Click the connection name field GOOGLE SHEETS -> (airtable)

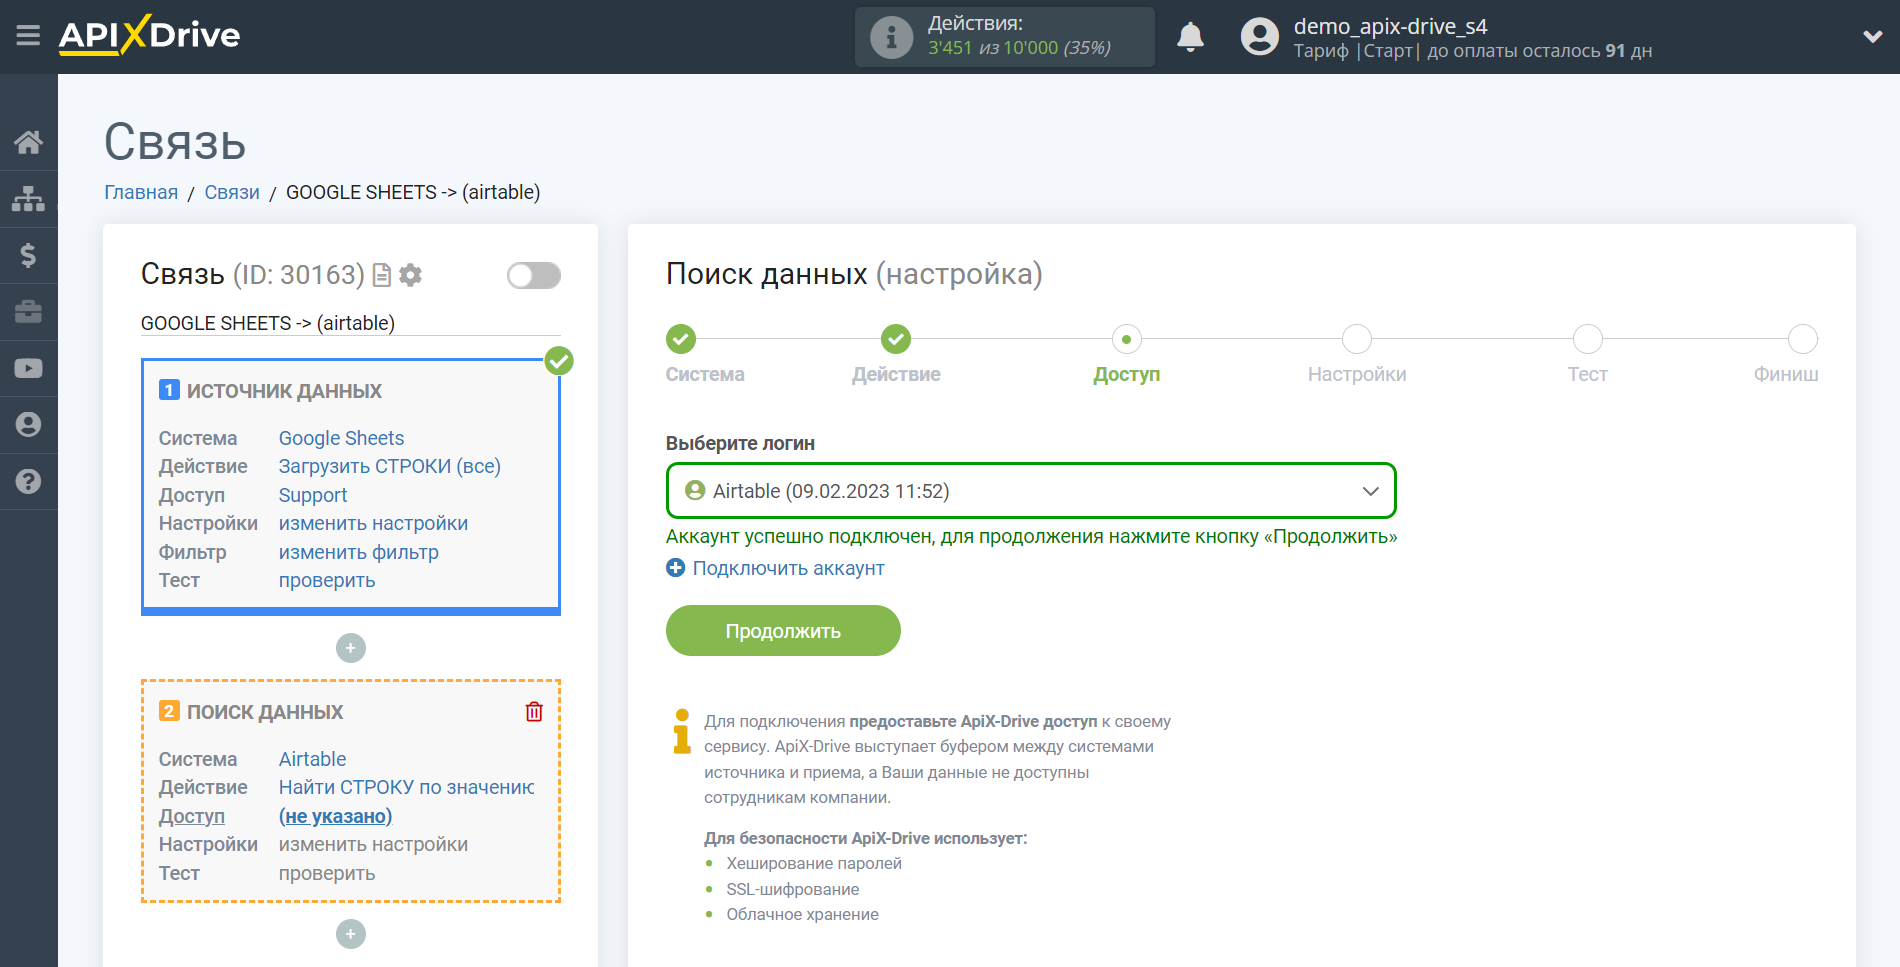[x=350, y=323]
